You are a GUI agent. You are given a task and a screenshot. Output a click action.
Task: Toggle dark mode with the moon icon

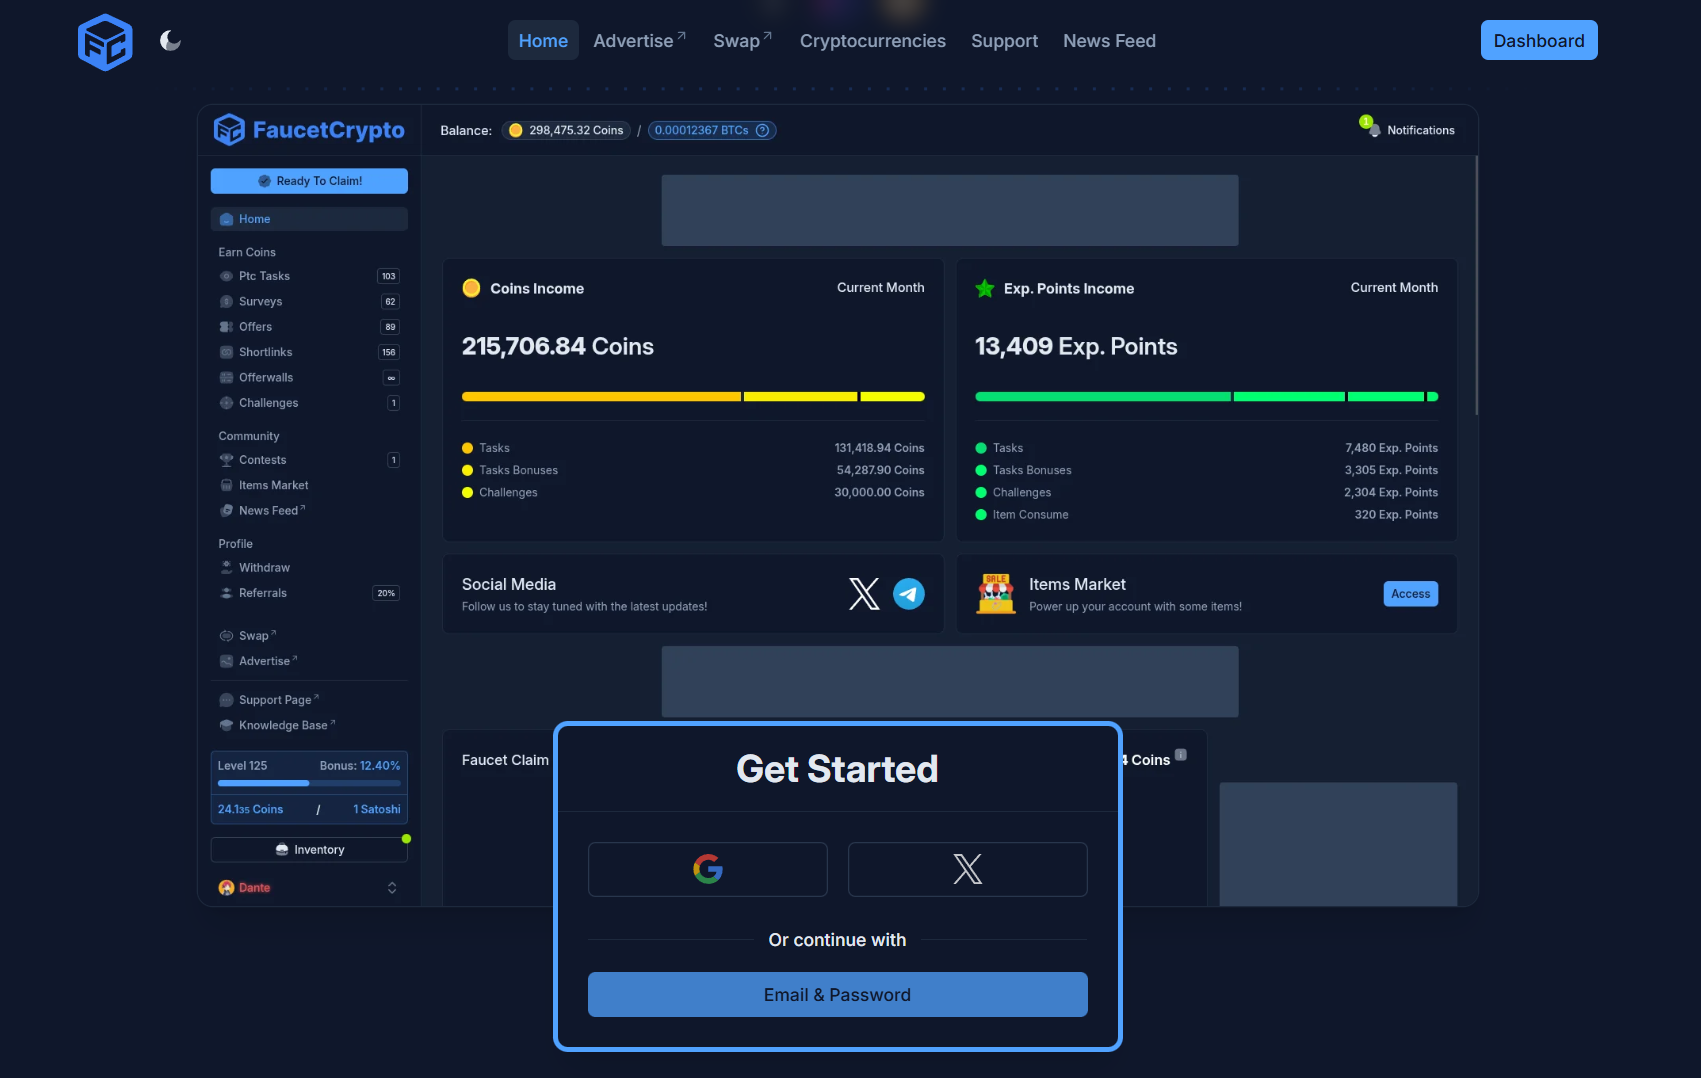[x=169, y=41]
